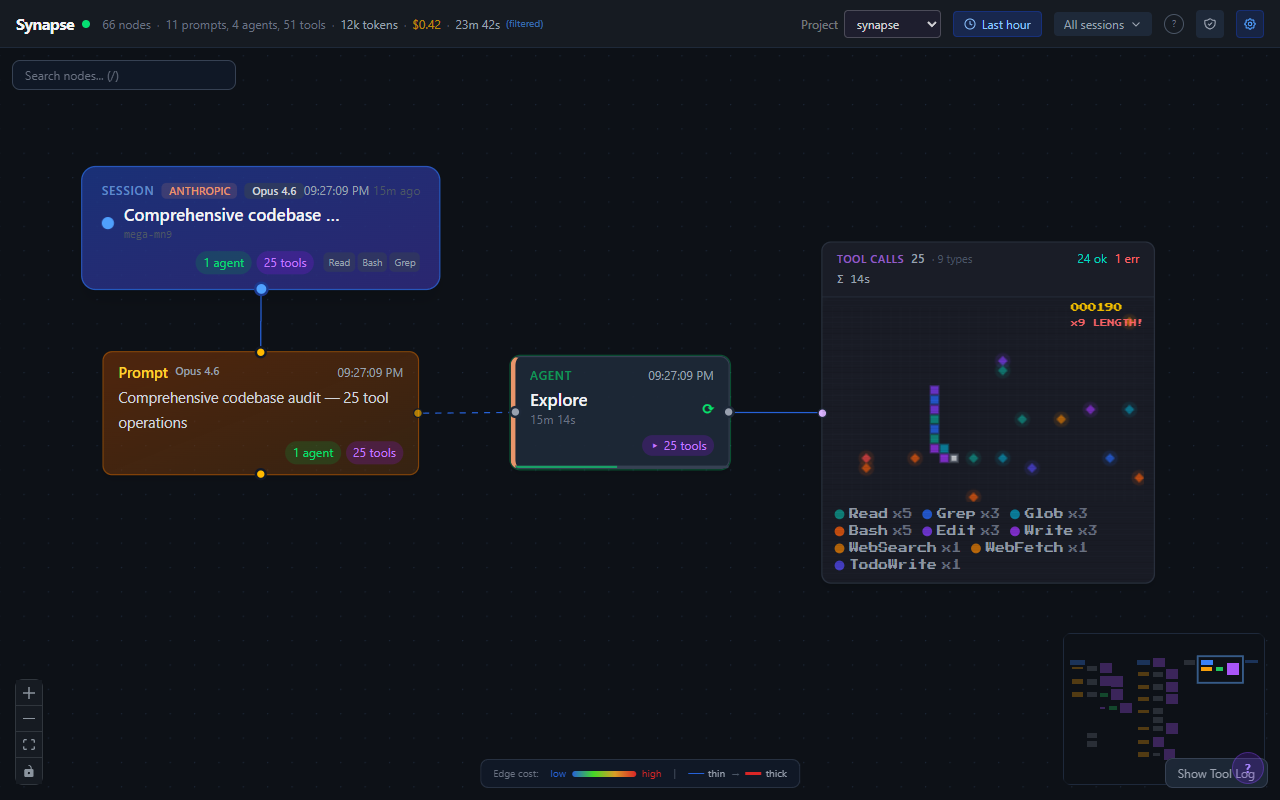Viewport: 1280px width, 800px height.
Task: Click the green refresh icon on Explore agent
Action: [708, 409]
